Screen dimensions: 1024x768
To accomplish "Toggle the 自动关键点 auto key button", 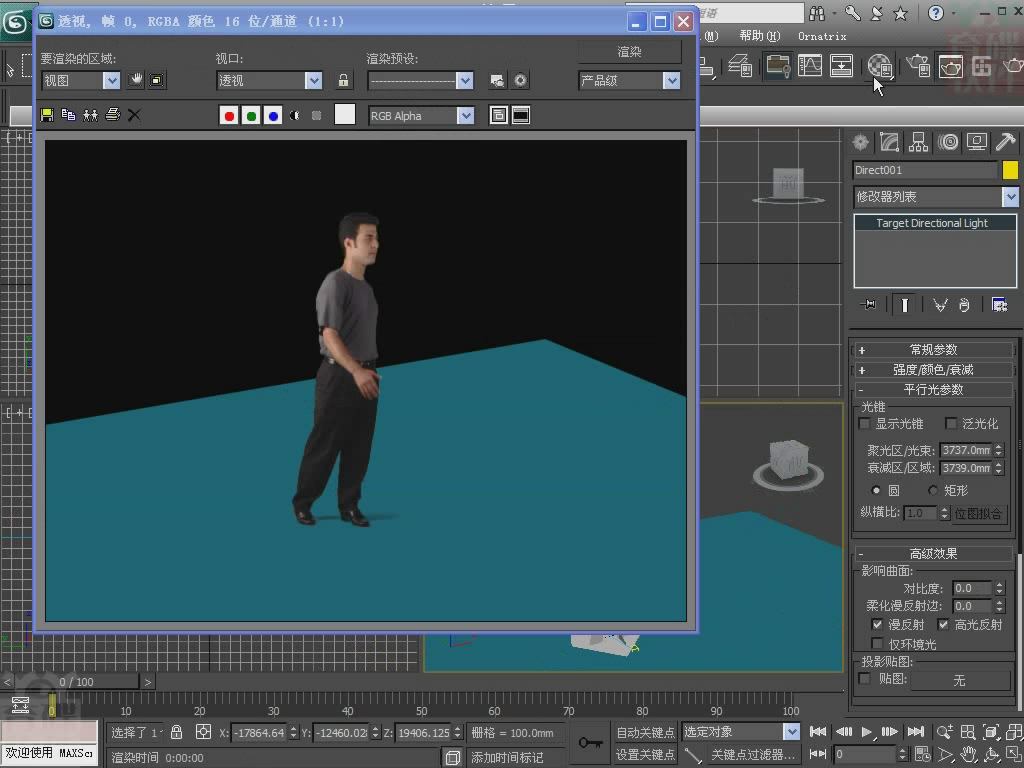I will [x=645, y=732].
